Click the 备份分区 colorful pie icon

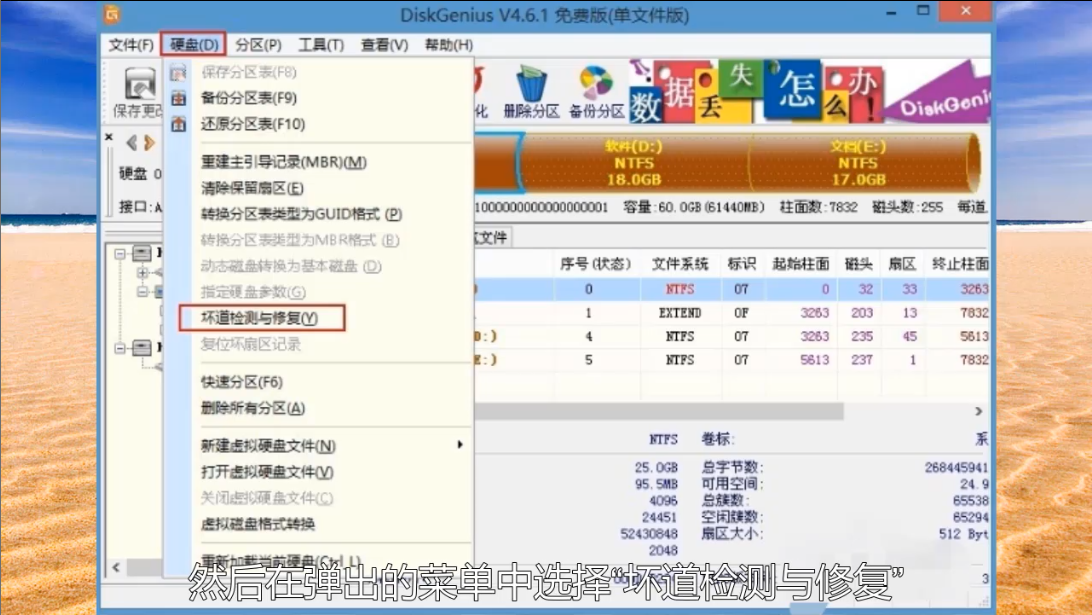[x=596, y=83]
